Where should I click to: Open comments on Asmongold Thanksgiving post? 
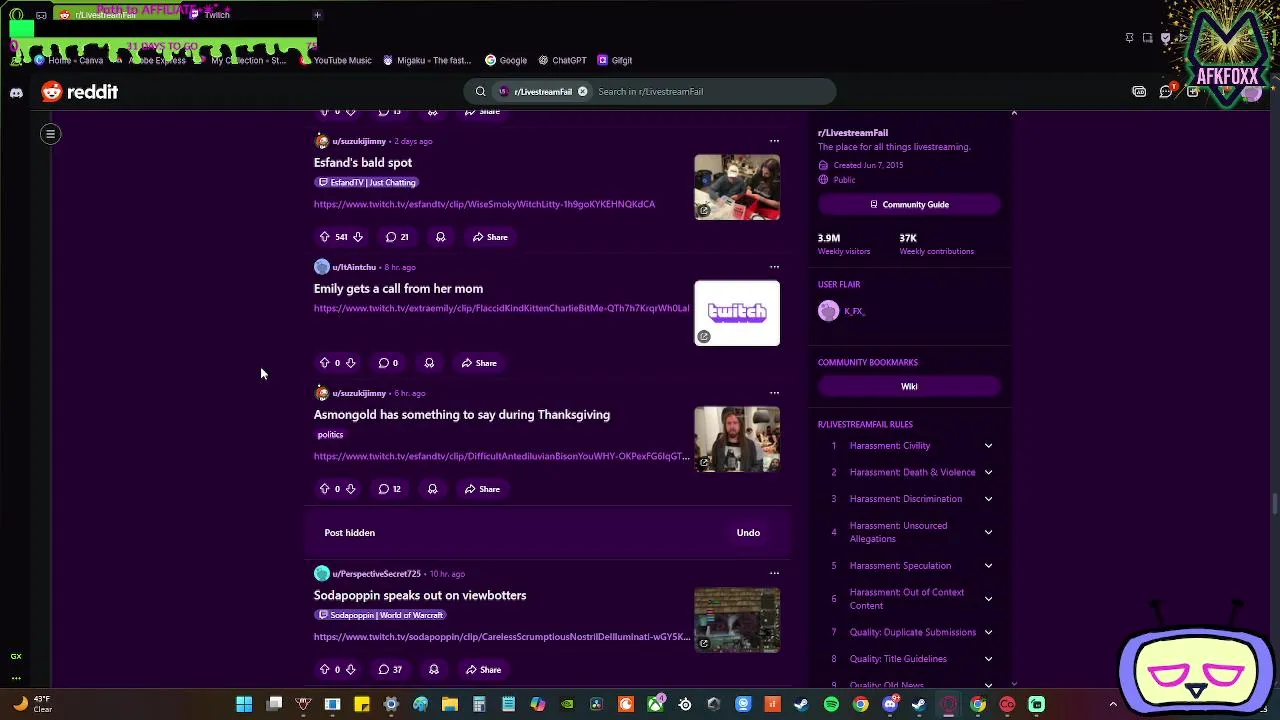[x=390, y=489]
